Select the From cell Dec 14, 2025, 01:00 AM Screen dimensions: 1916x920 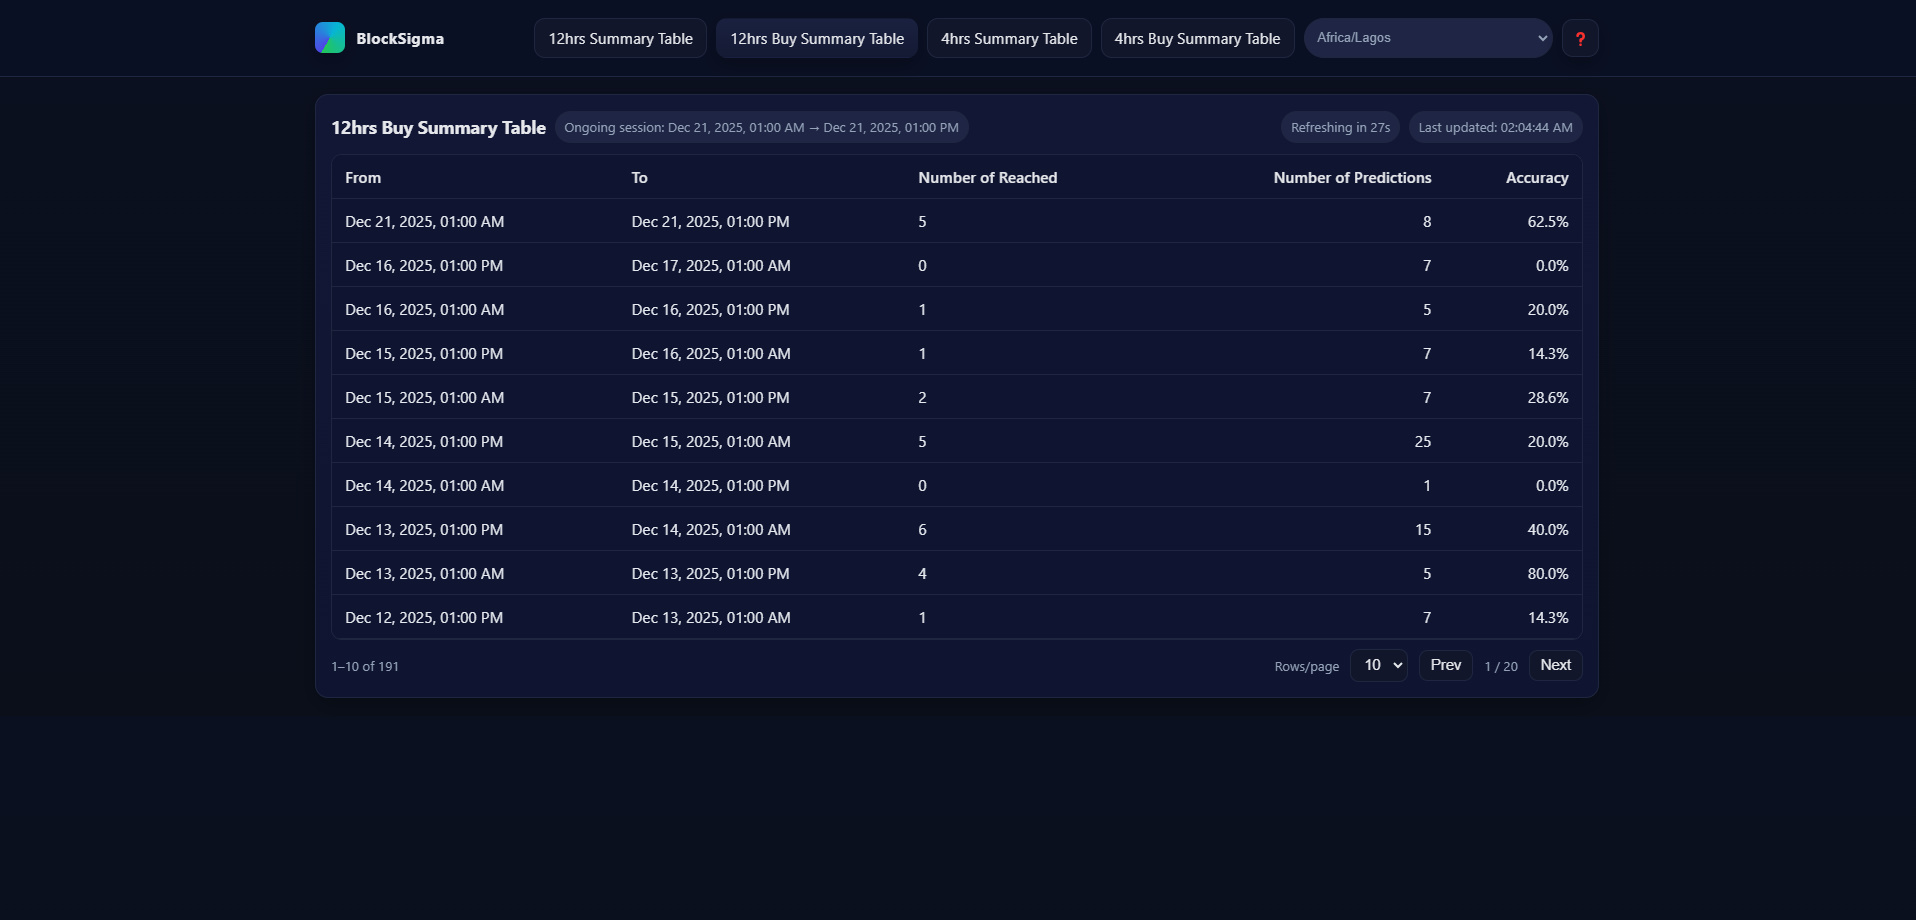[x=424, y=485]
